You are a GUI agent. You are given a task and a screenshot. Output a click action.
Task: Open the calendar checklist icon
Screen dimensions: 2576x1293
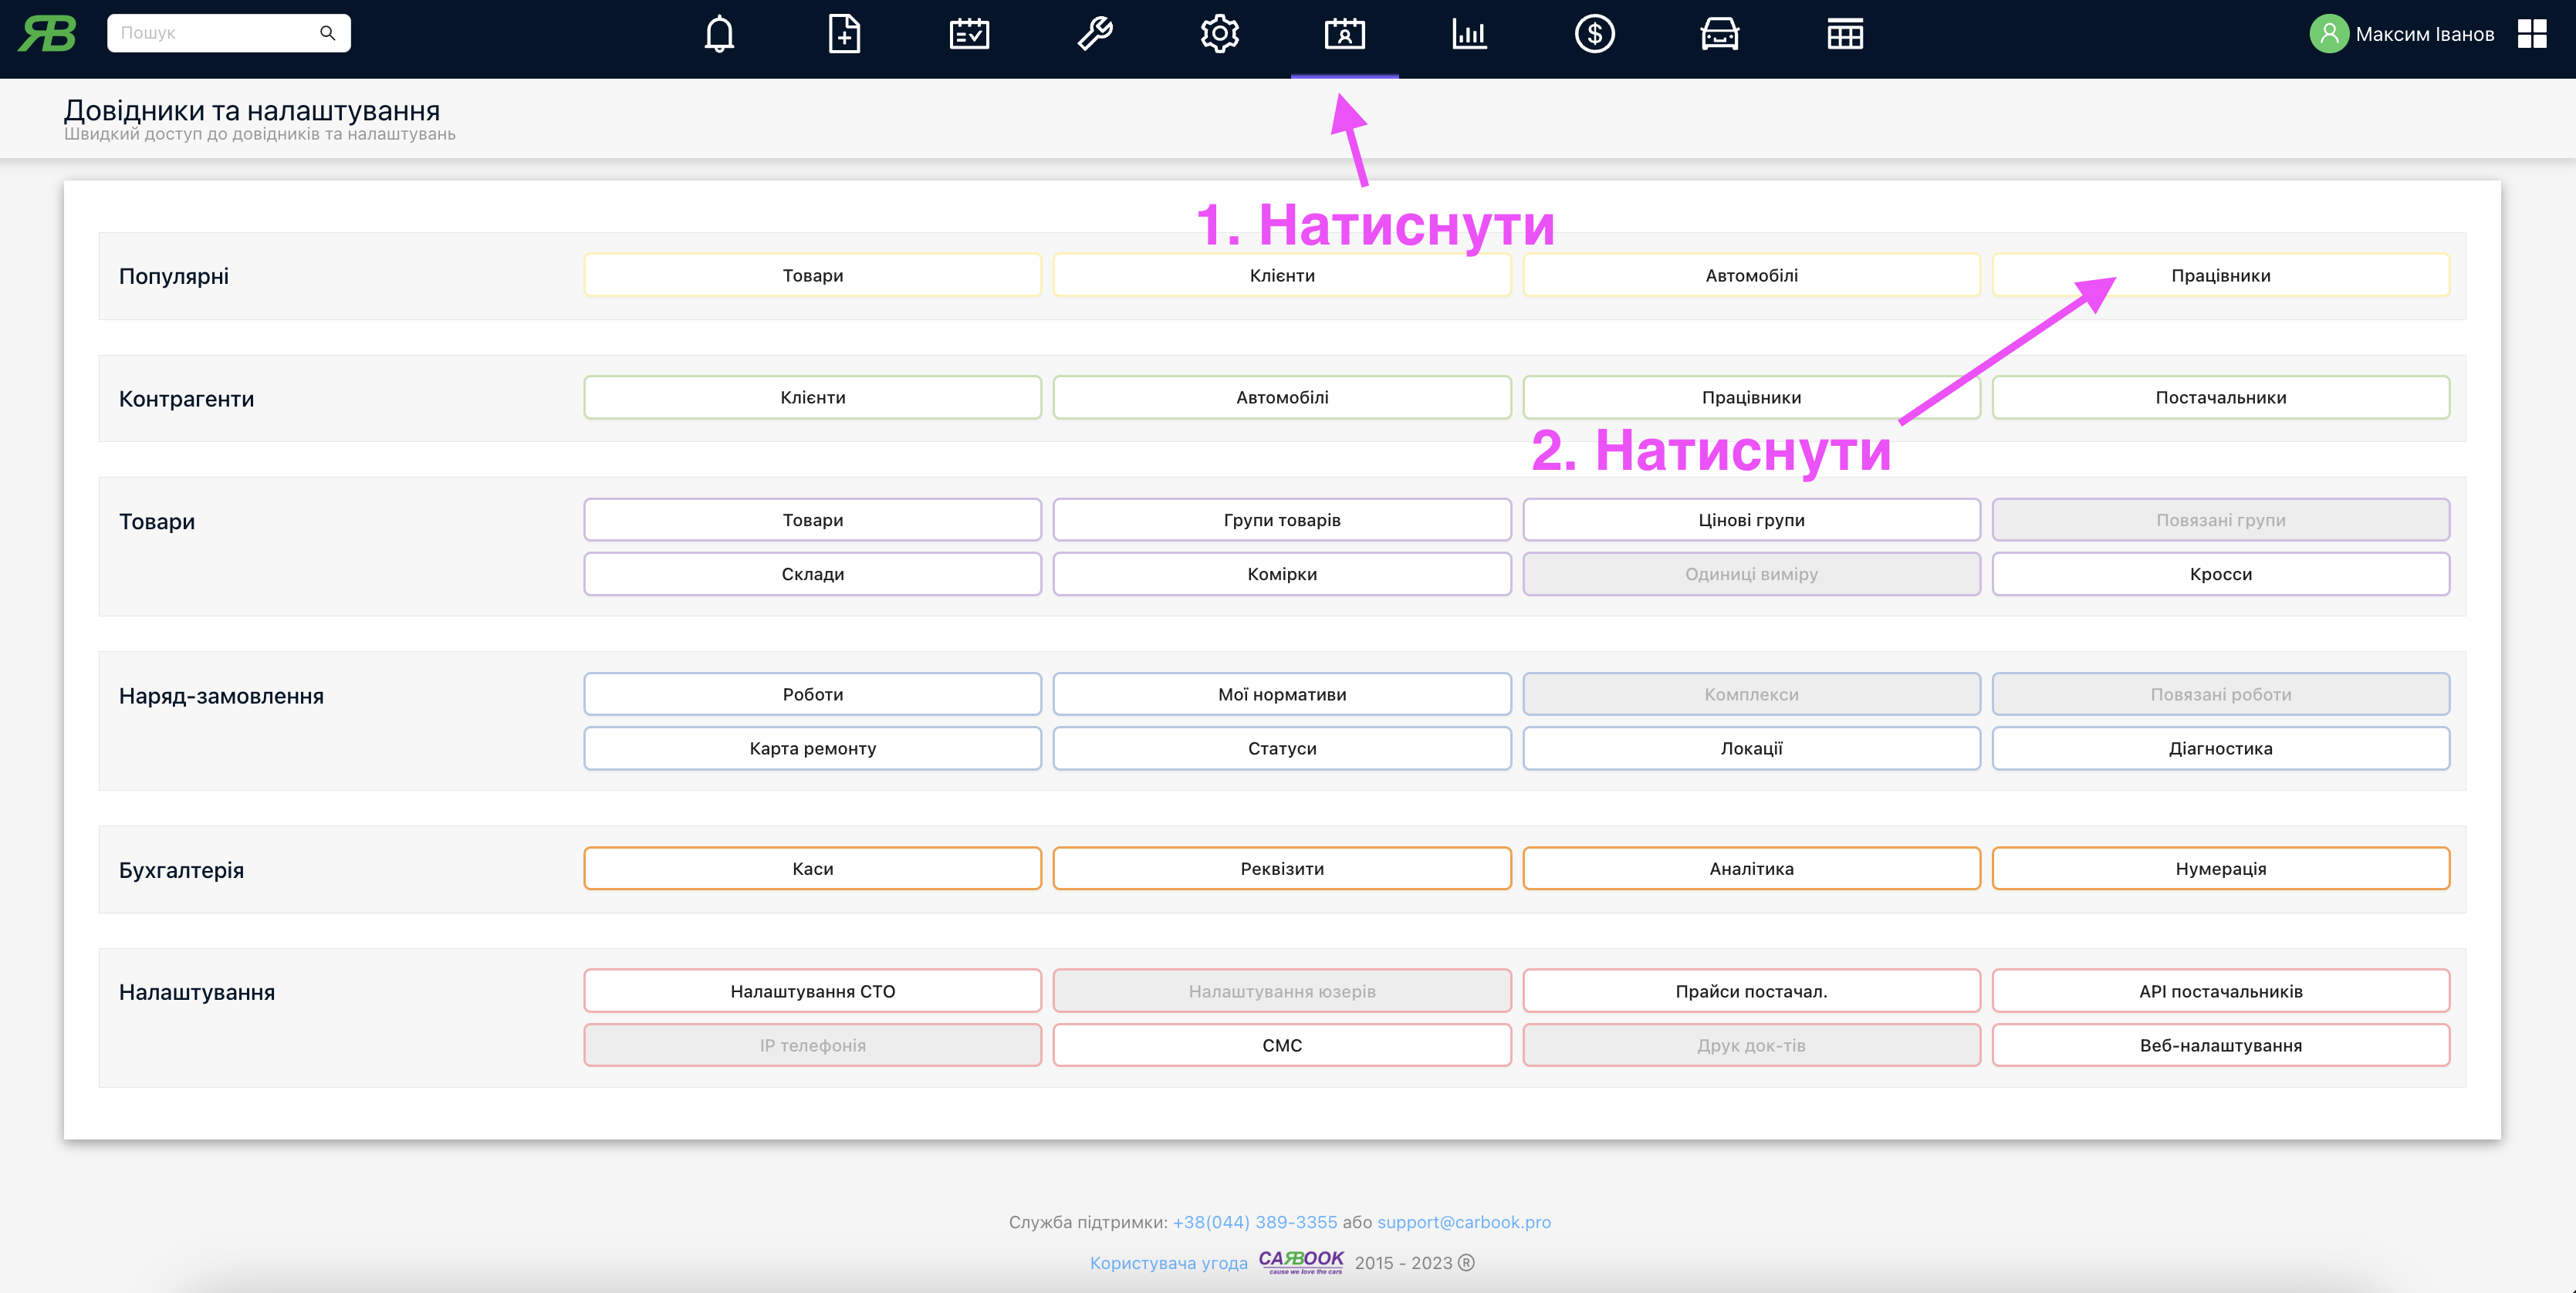(969, 34)
